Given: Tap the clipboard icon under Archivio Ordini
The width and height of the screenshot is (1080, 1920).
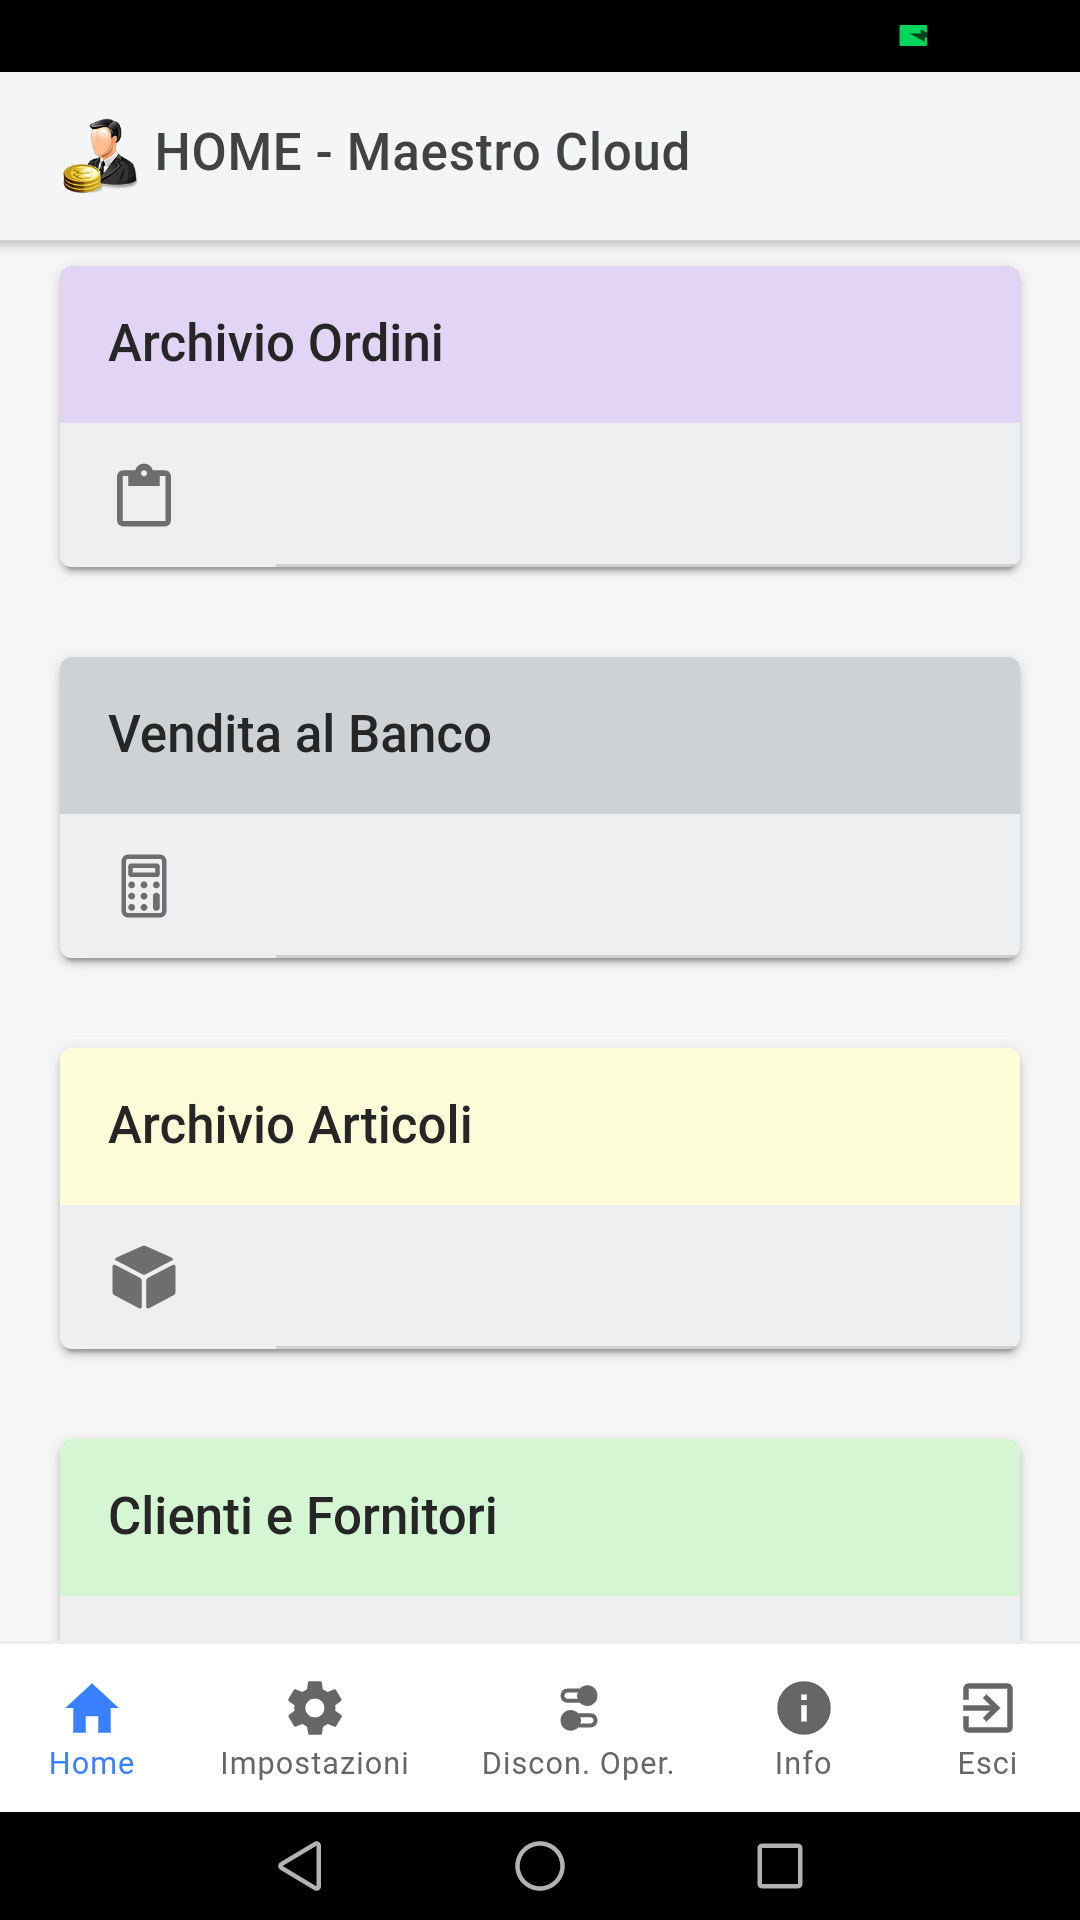Looking at the screenshot, I should coord(144,495).
